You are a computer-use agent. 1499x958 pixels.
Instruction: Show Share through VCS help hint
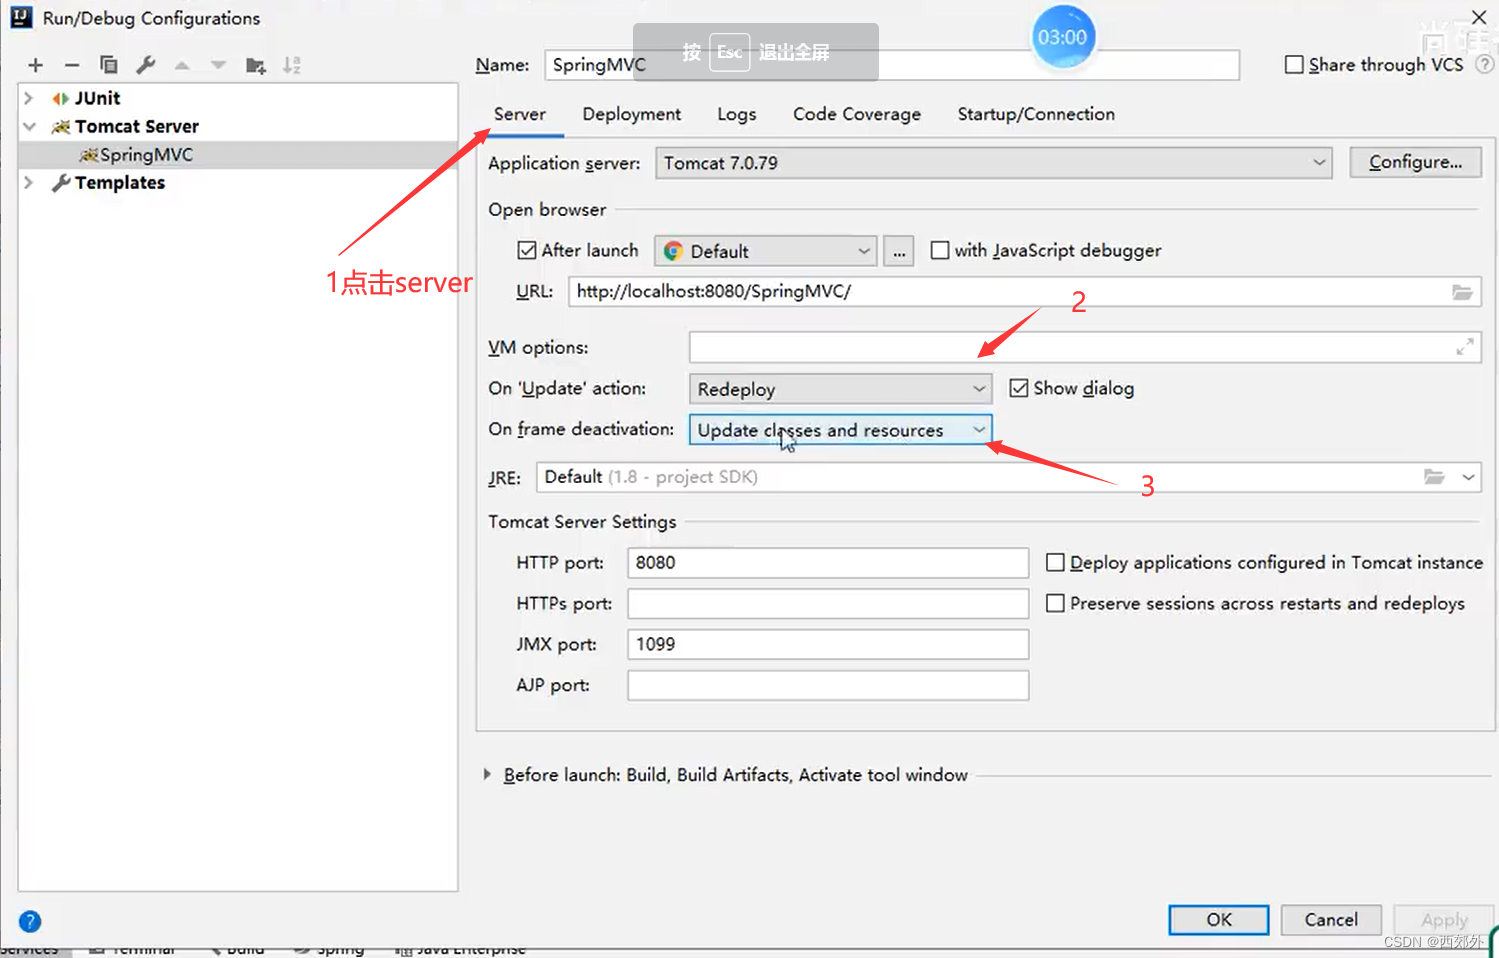coord(1485,64)
